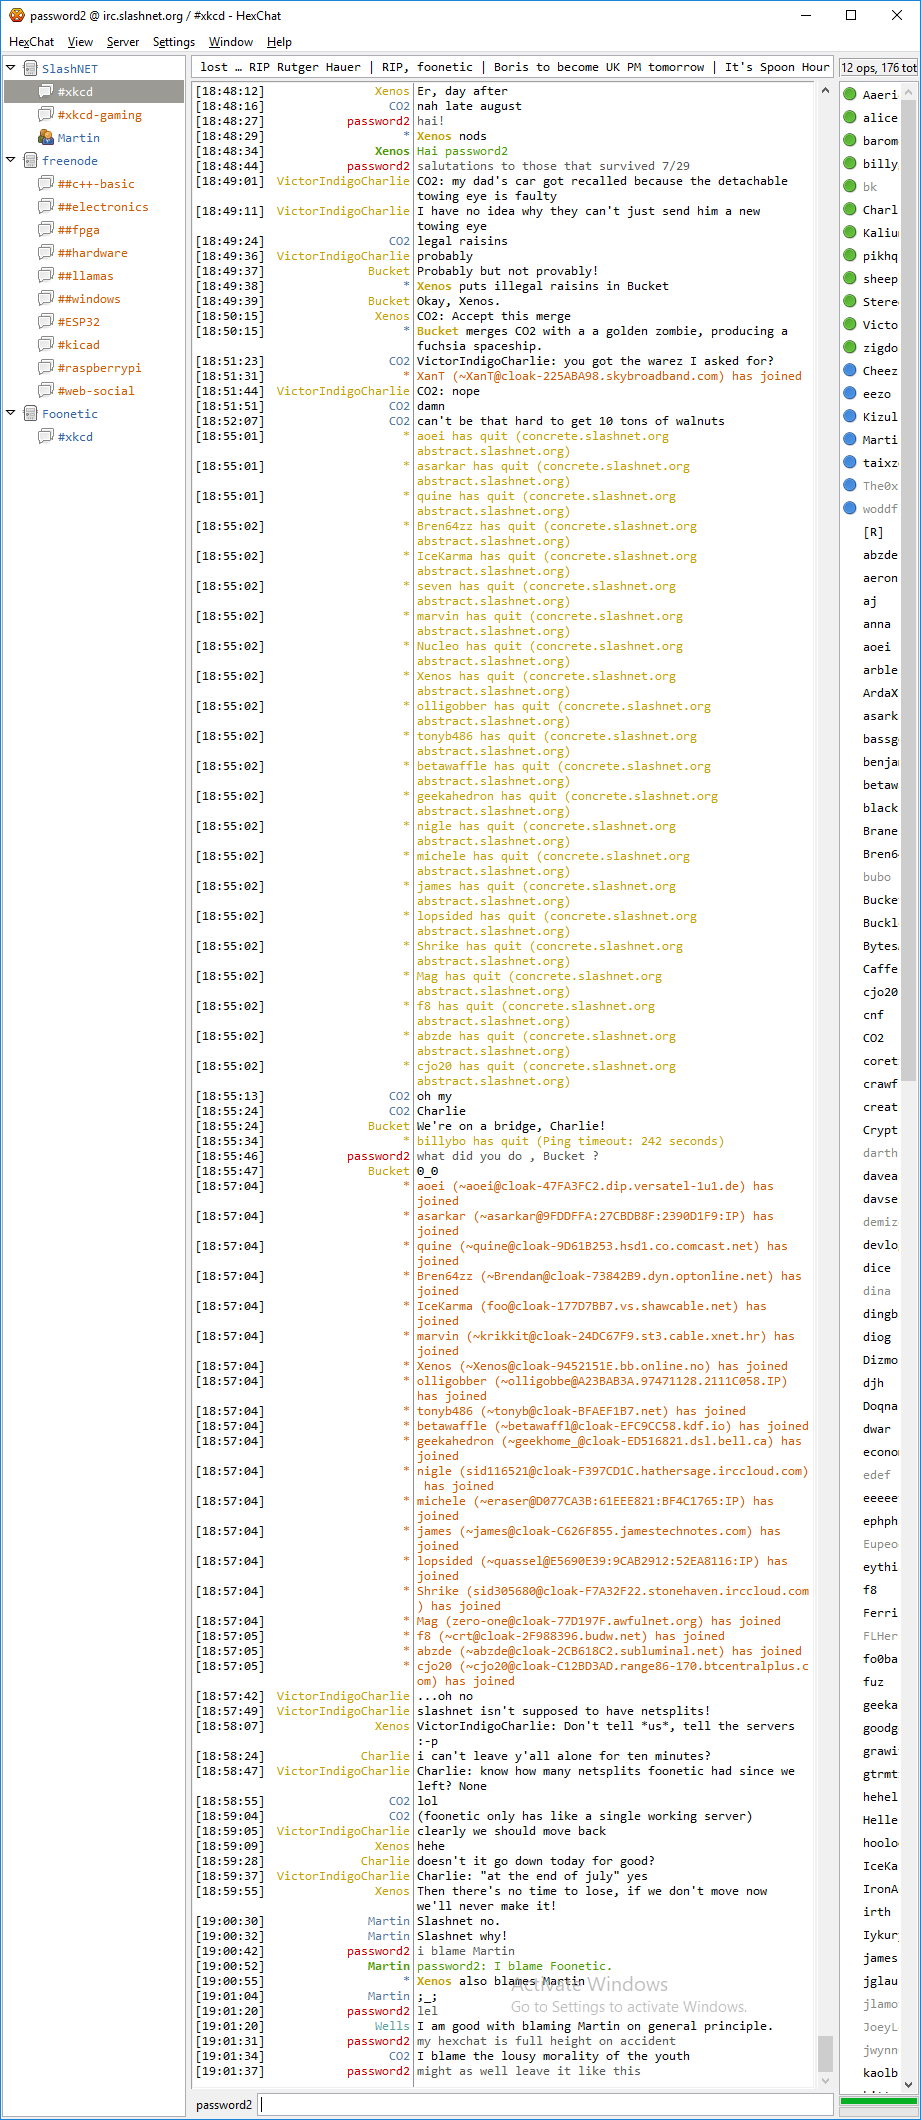Image resolution: width=921 pixels, height=2120 pixels.
Task: Click the SlashNET server icon
Action: (30, 68)
